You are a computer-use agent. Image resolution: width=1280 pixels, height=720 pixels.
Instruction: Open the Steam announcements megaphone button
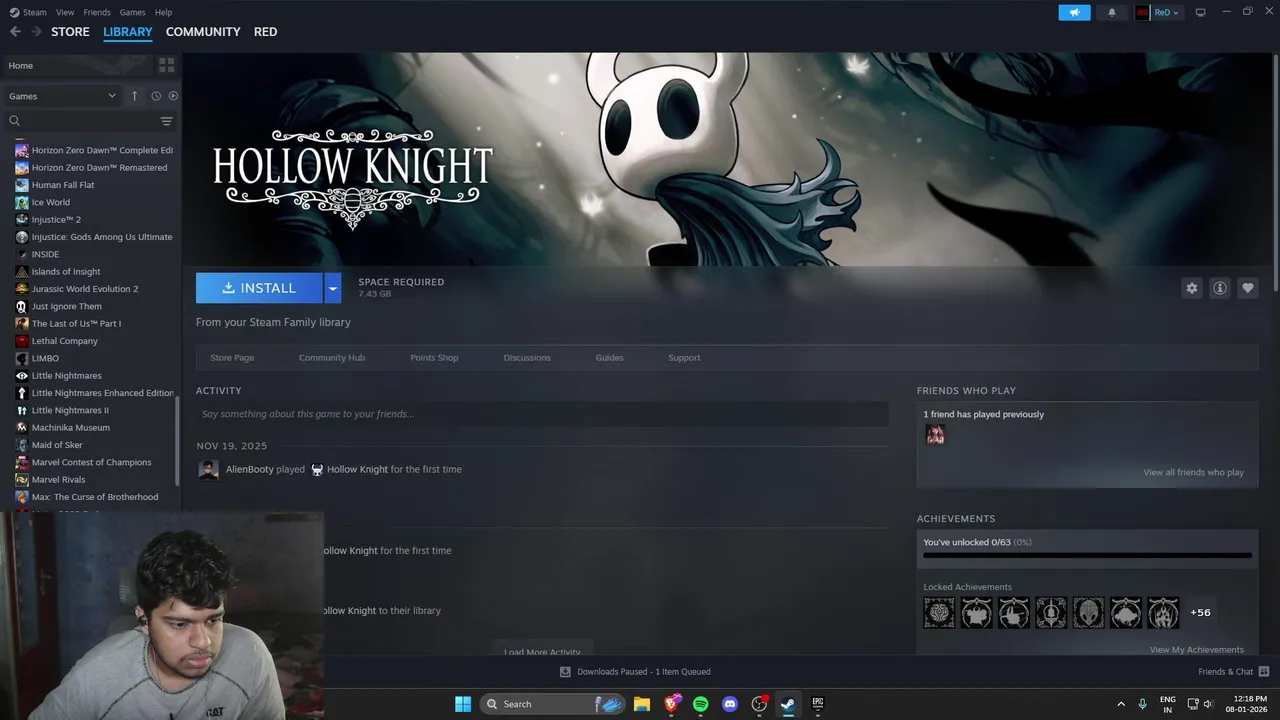coord(1074,12)
